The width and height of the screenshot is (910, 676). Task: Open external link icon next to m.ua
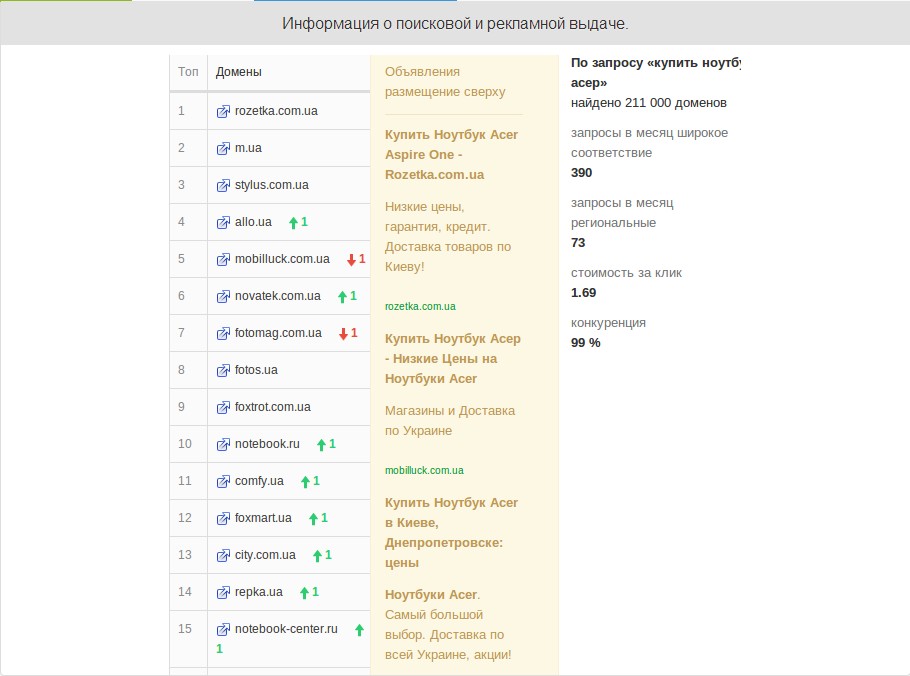pos(223,148)
